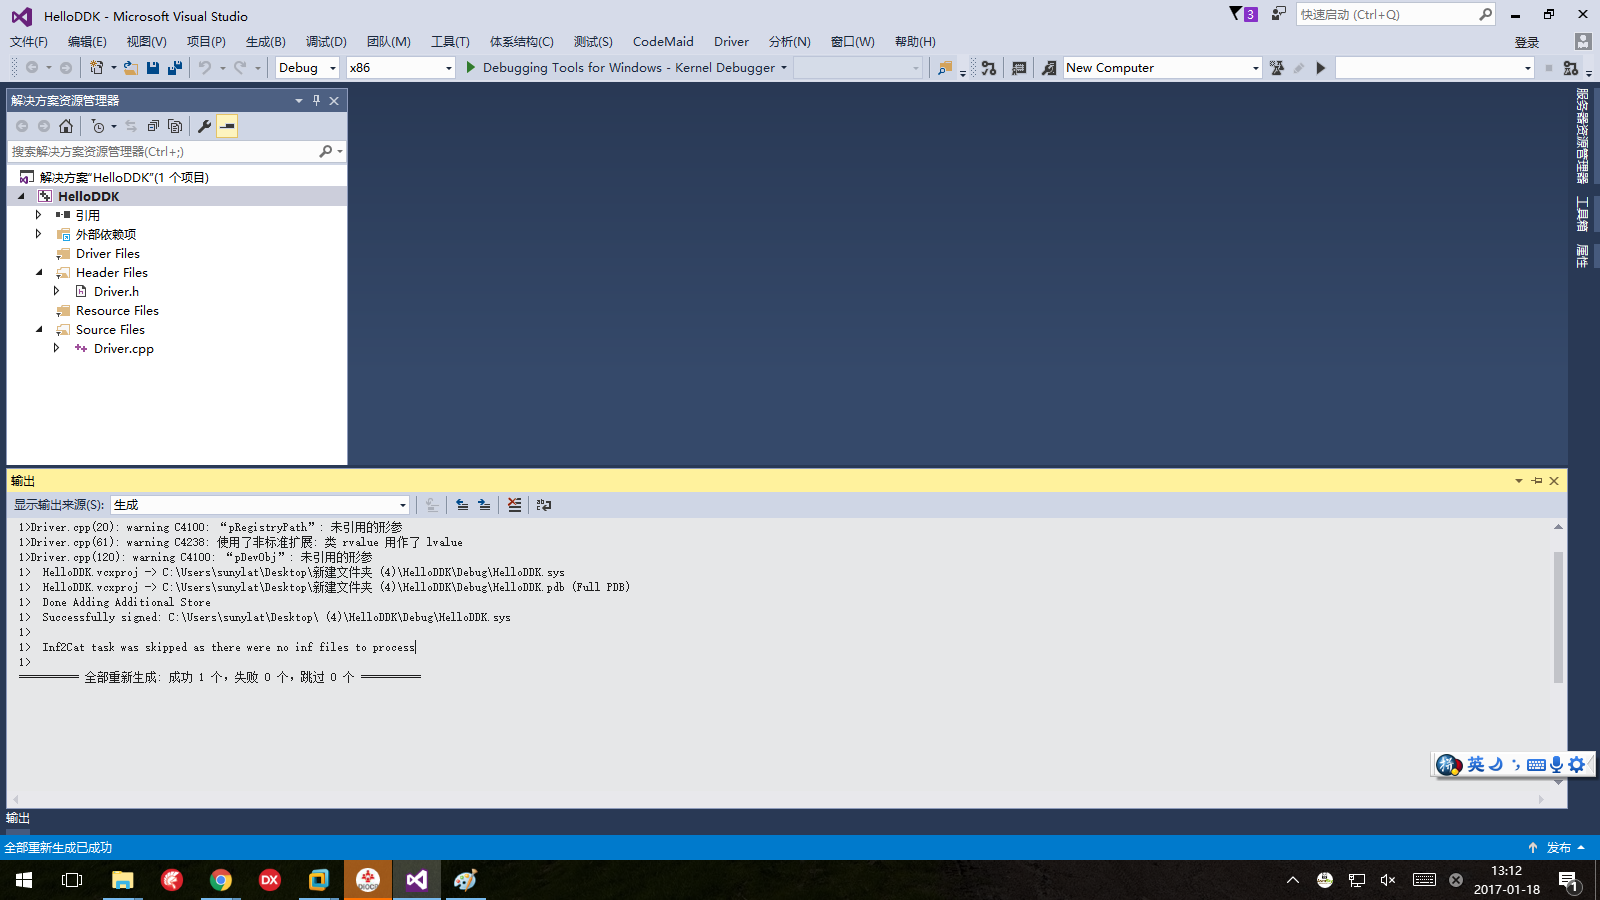Click the Open File folder icon

[x=131, y=67]
